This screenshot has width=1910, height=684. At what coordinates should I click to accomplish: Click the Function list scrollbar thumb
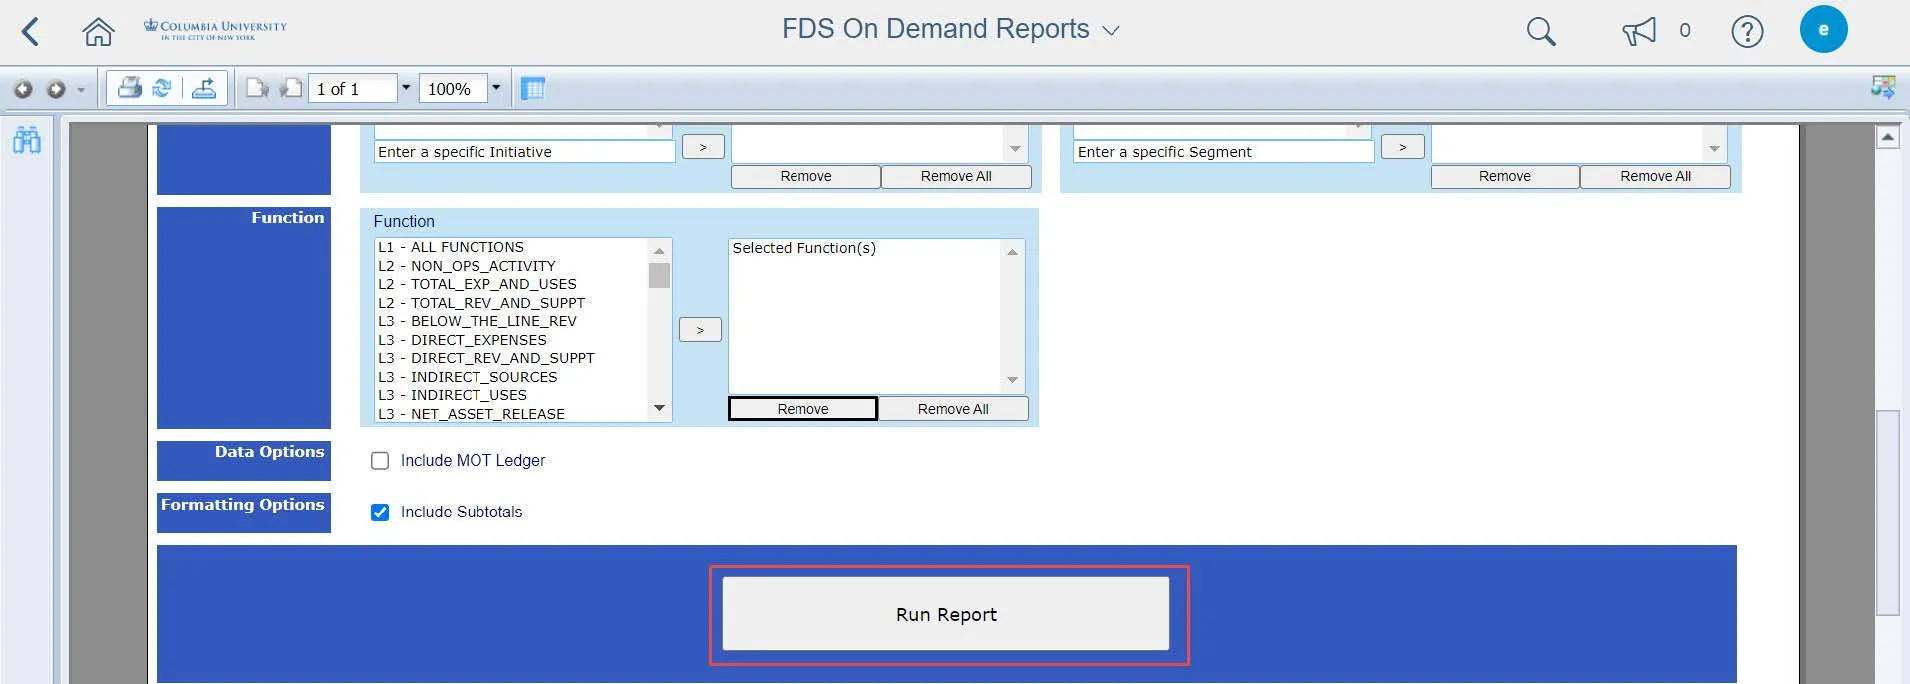pyautogui.click(x=659, y=275)
